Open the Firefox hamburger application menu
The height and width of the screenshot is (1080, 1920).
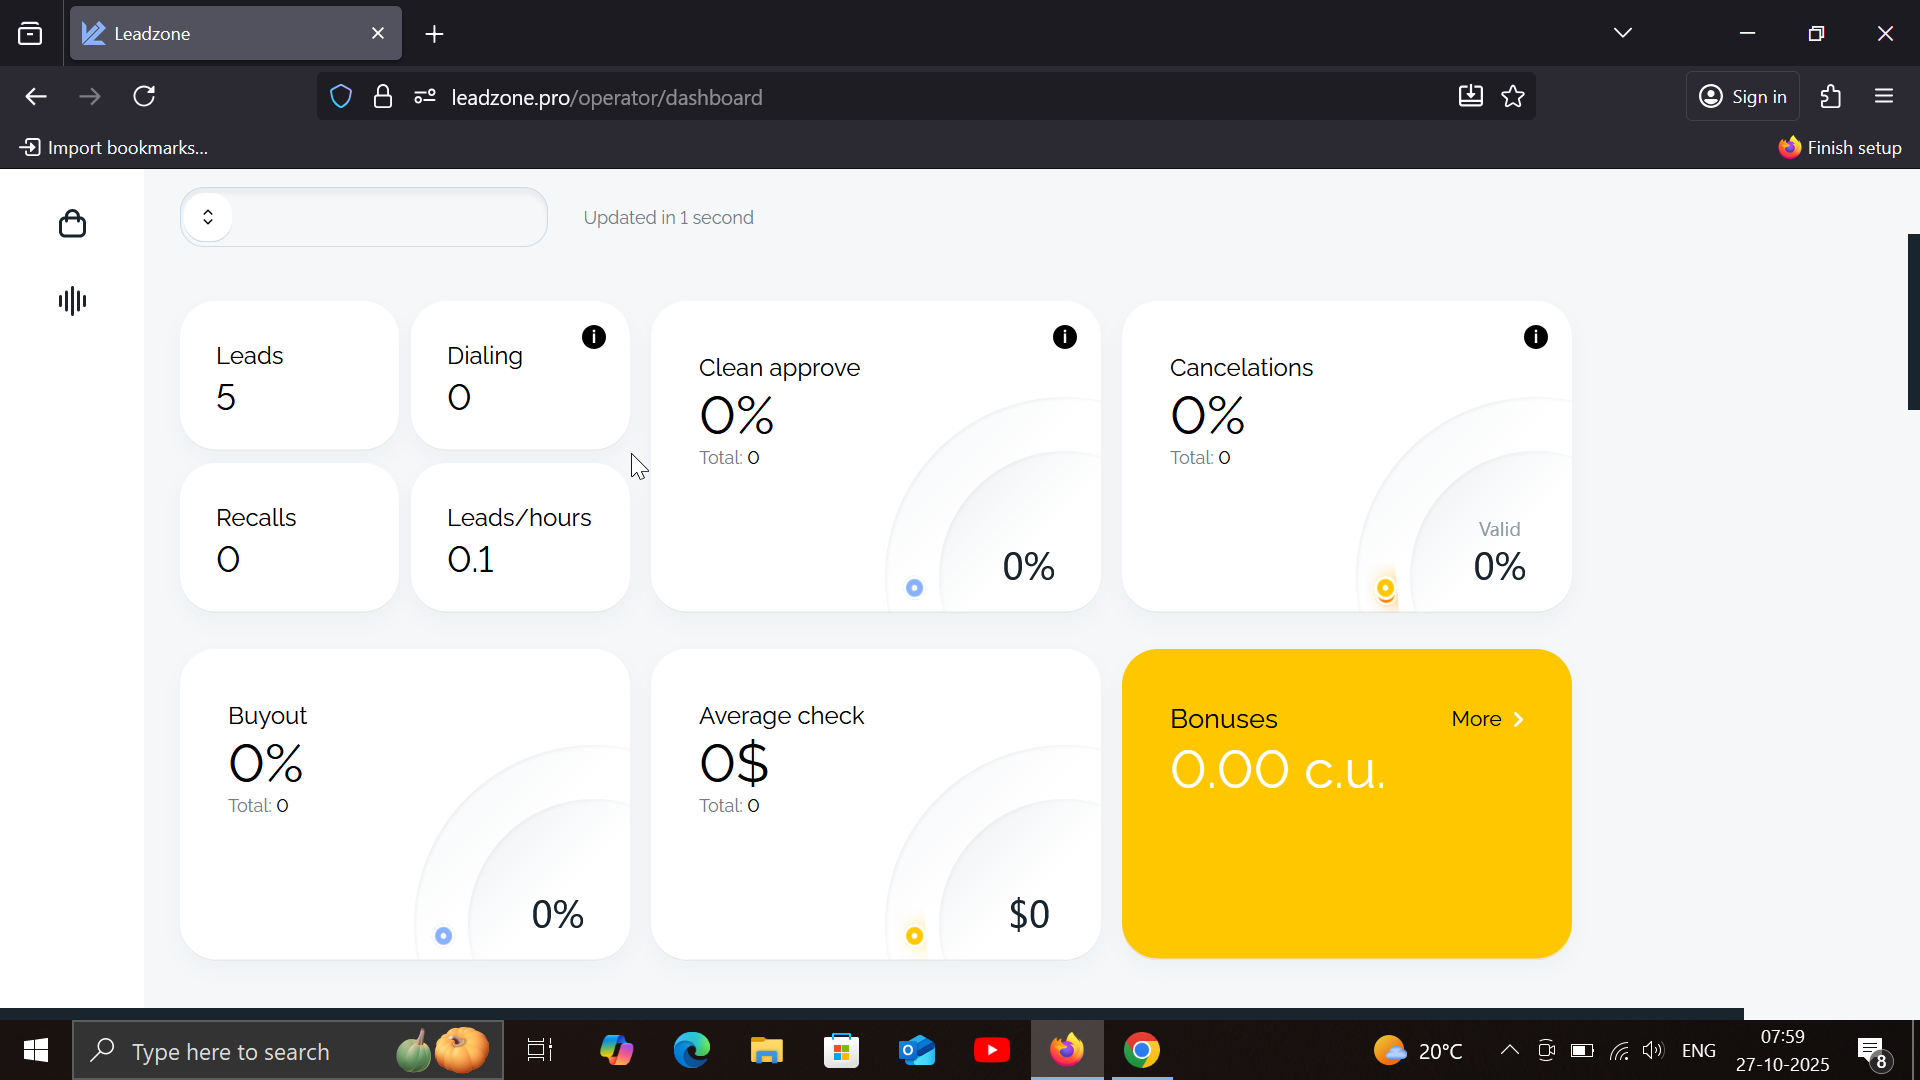(1884, 97)
